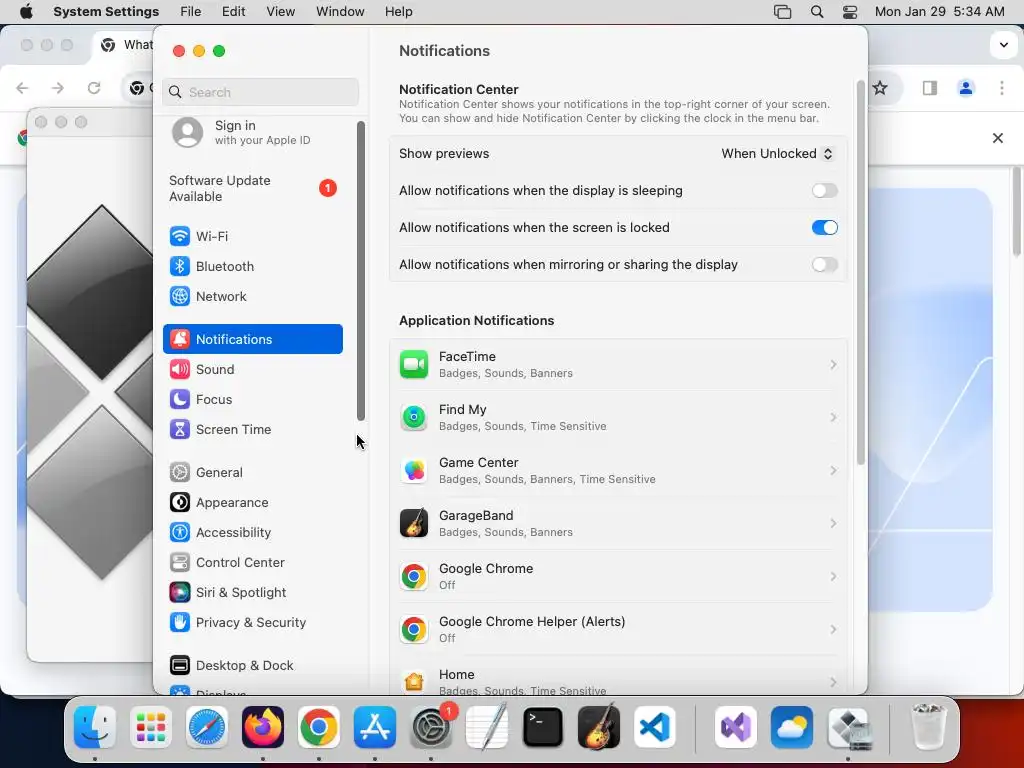The height and width of the screenshot is (768, 1024).
Task: Open Software Update Available item
Action: (x=253, y=189)
